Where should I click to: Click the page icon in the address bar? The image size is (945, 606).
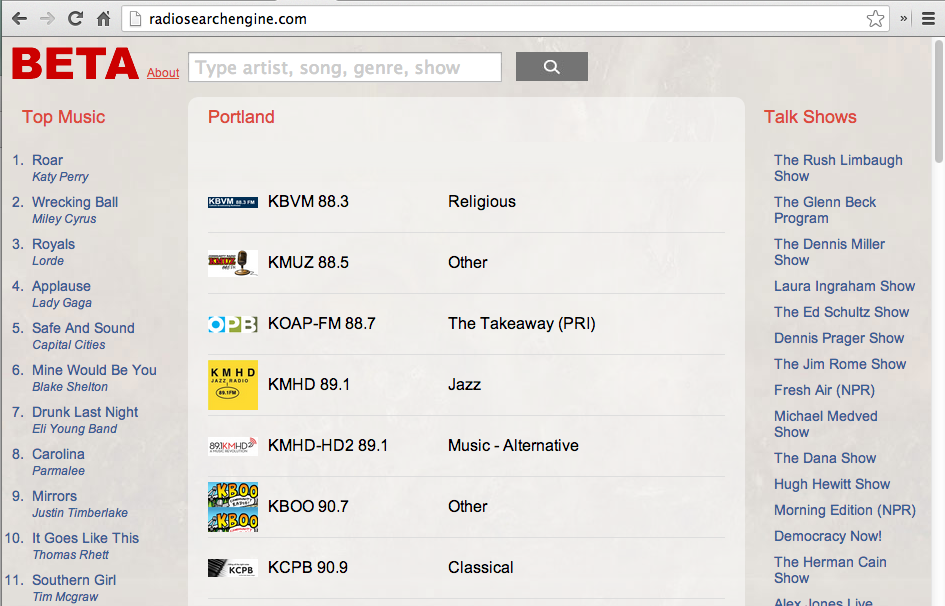[x=136, y=19]
